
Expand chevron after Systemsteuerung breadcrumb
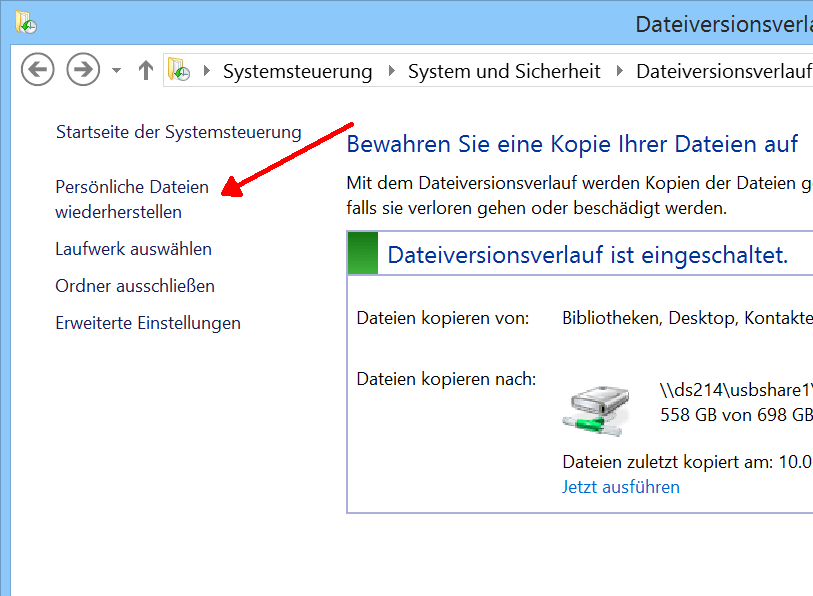point(391,71)
